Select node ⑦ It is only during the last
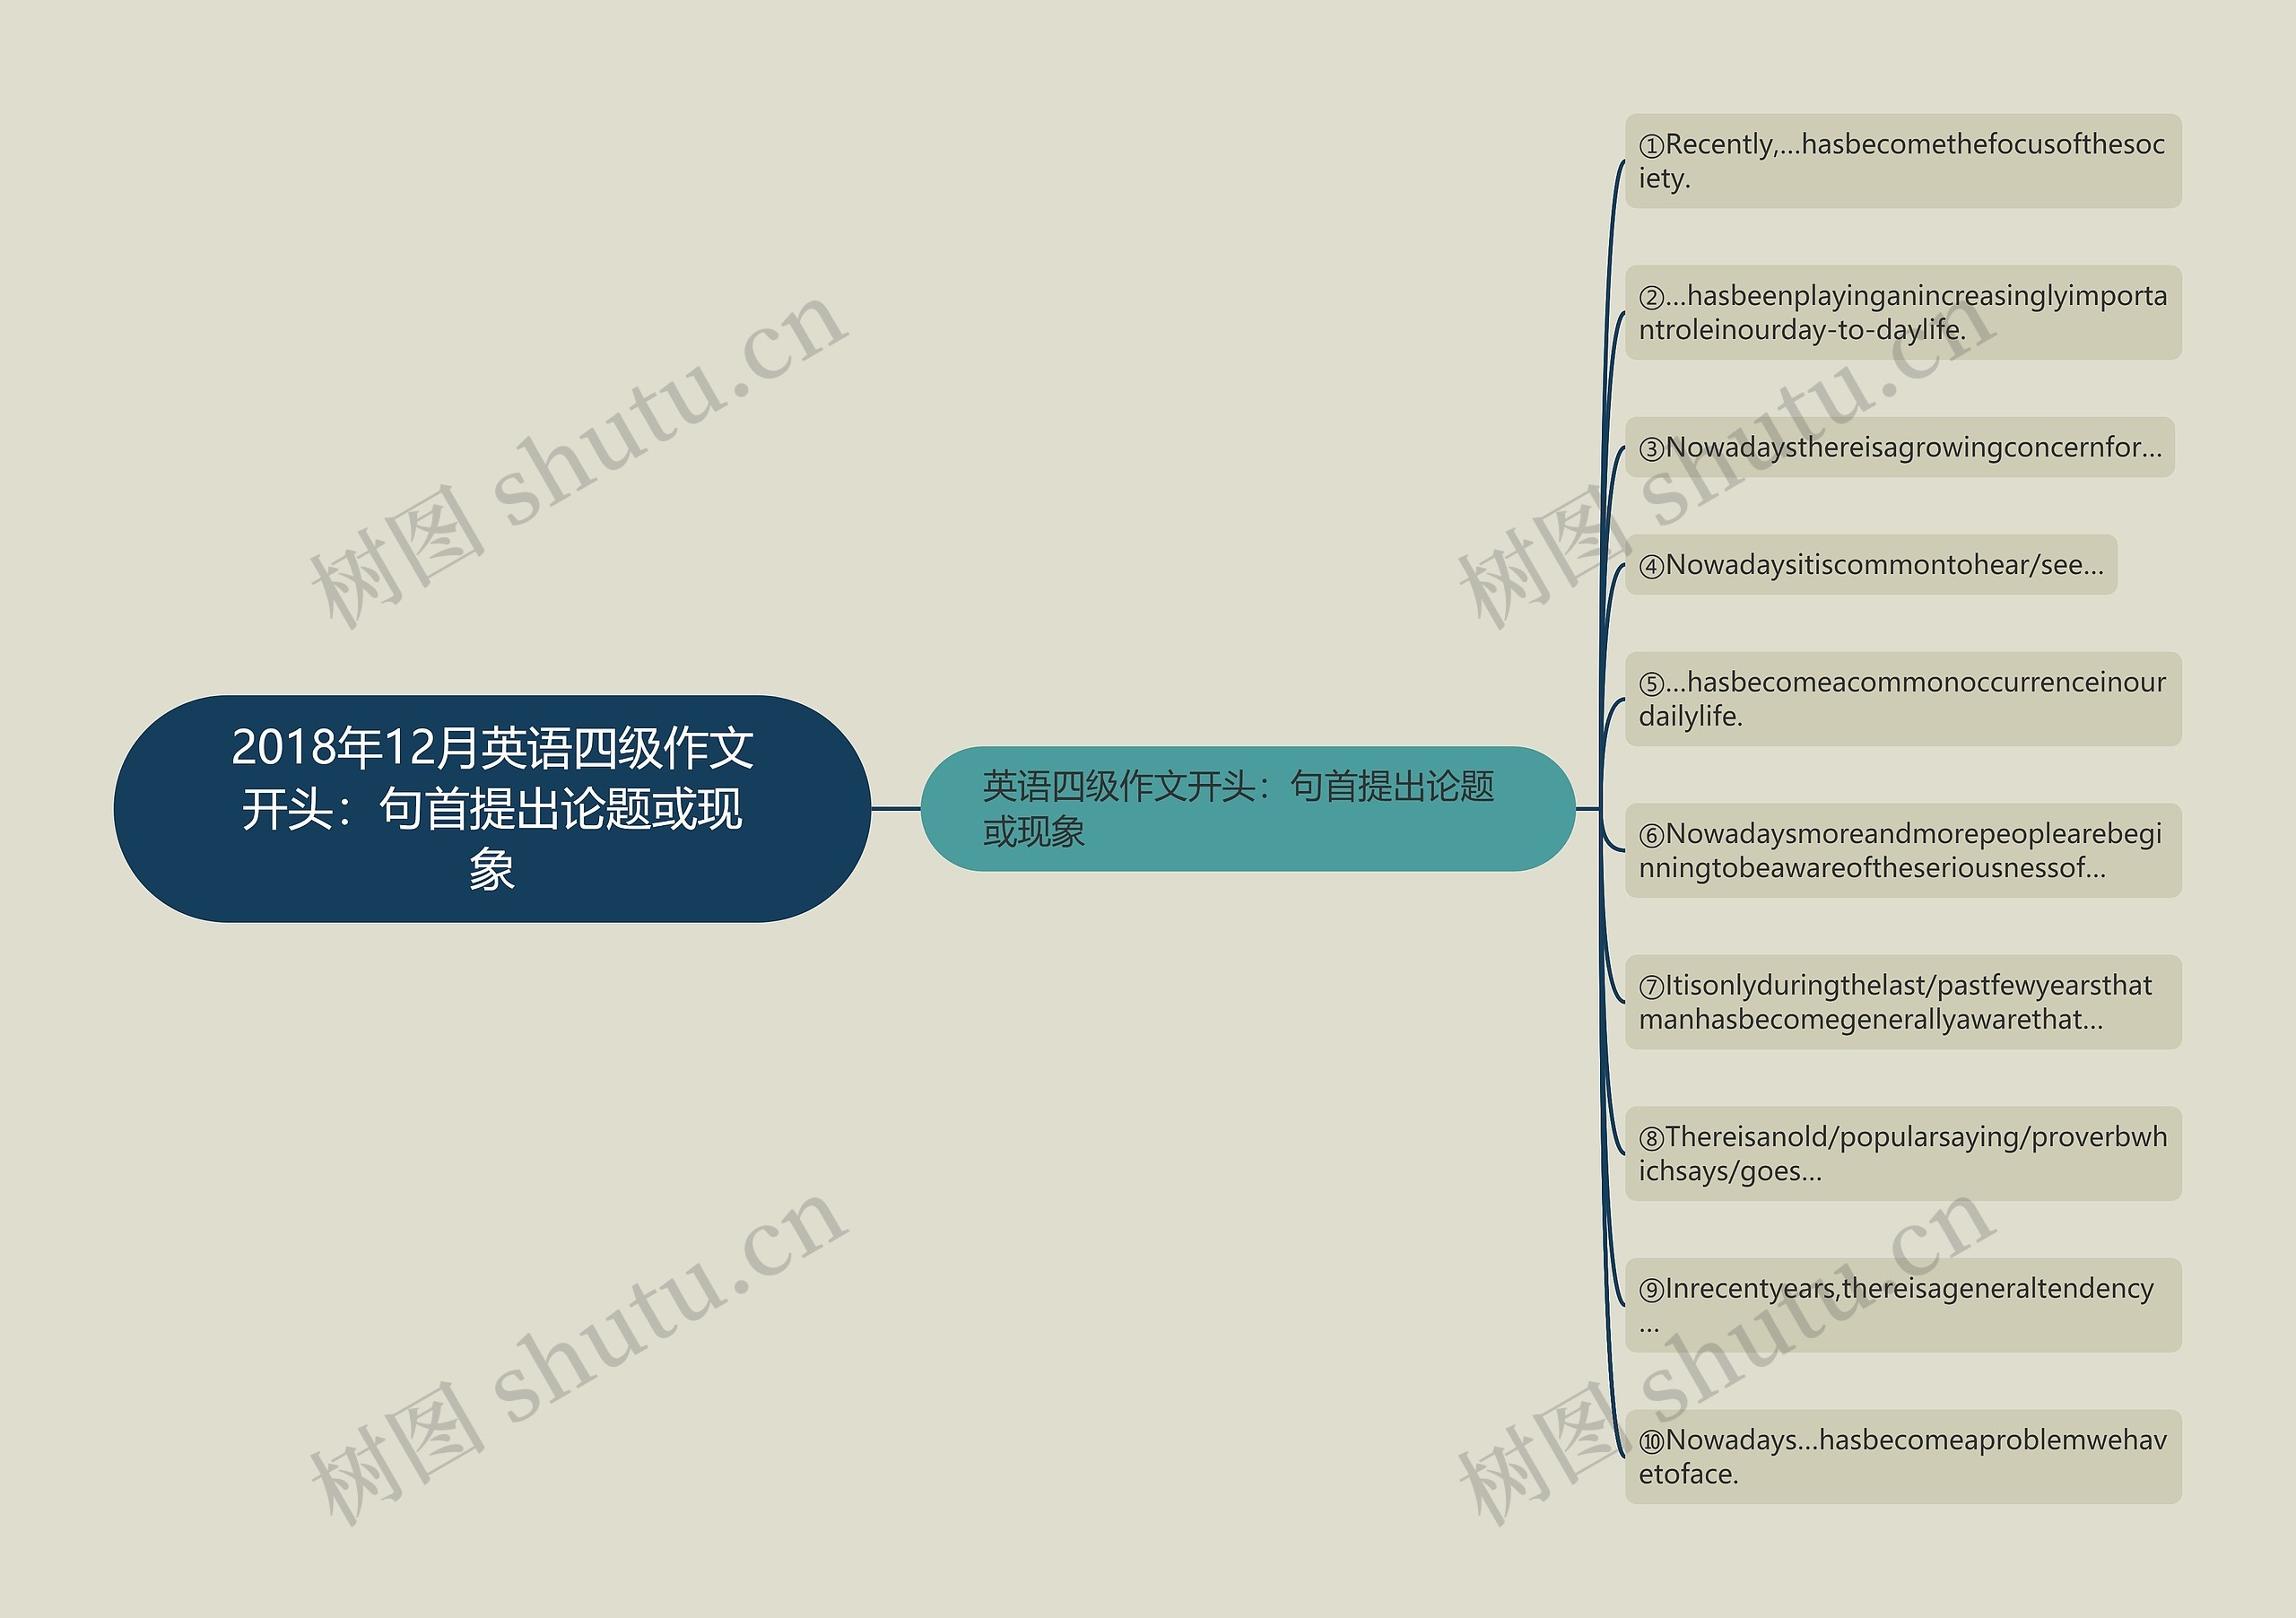This screenshot has height=1618, width=2296. [1902, 1002]
